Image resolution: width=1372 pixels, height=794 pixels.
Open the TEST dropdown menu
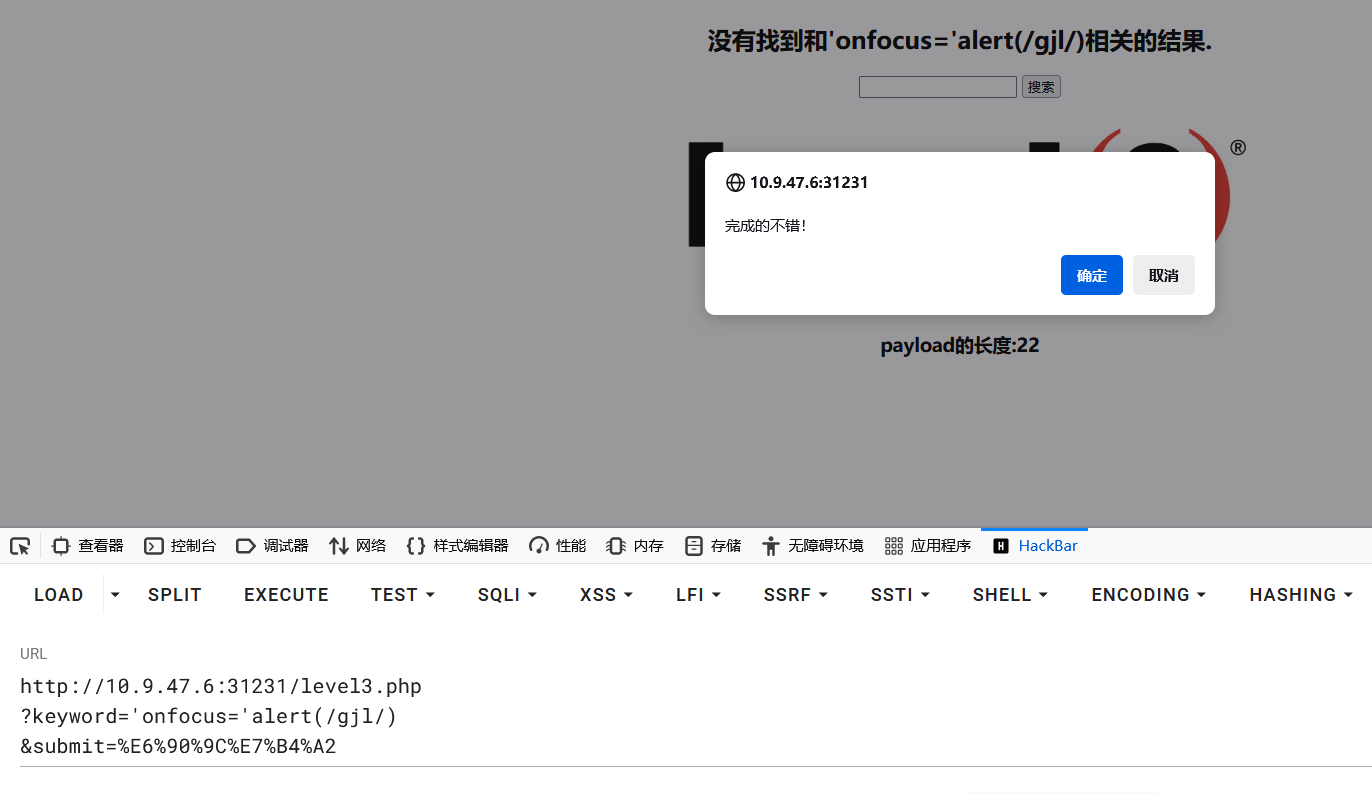403,595
